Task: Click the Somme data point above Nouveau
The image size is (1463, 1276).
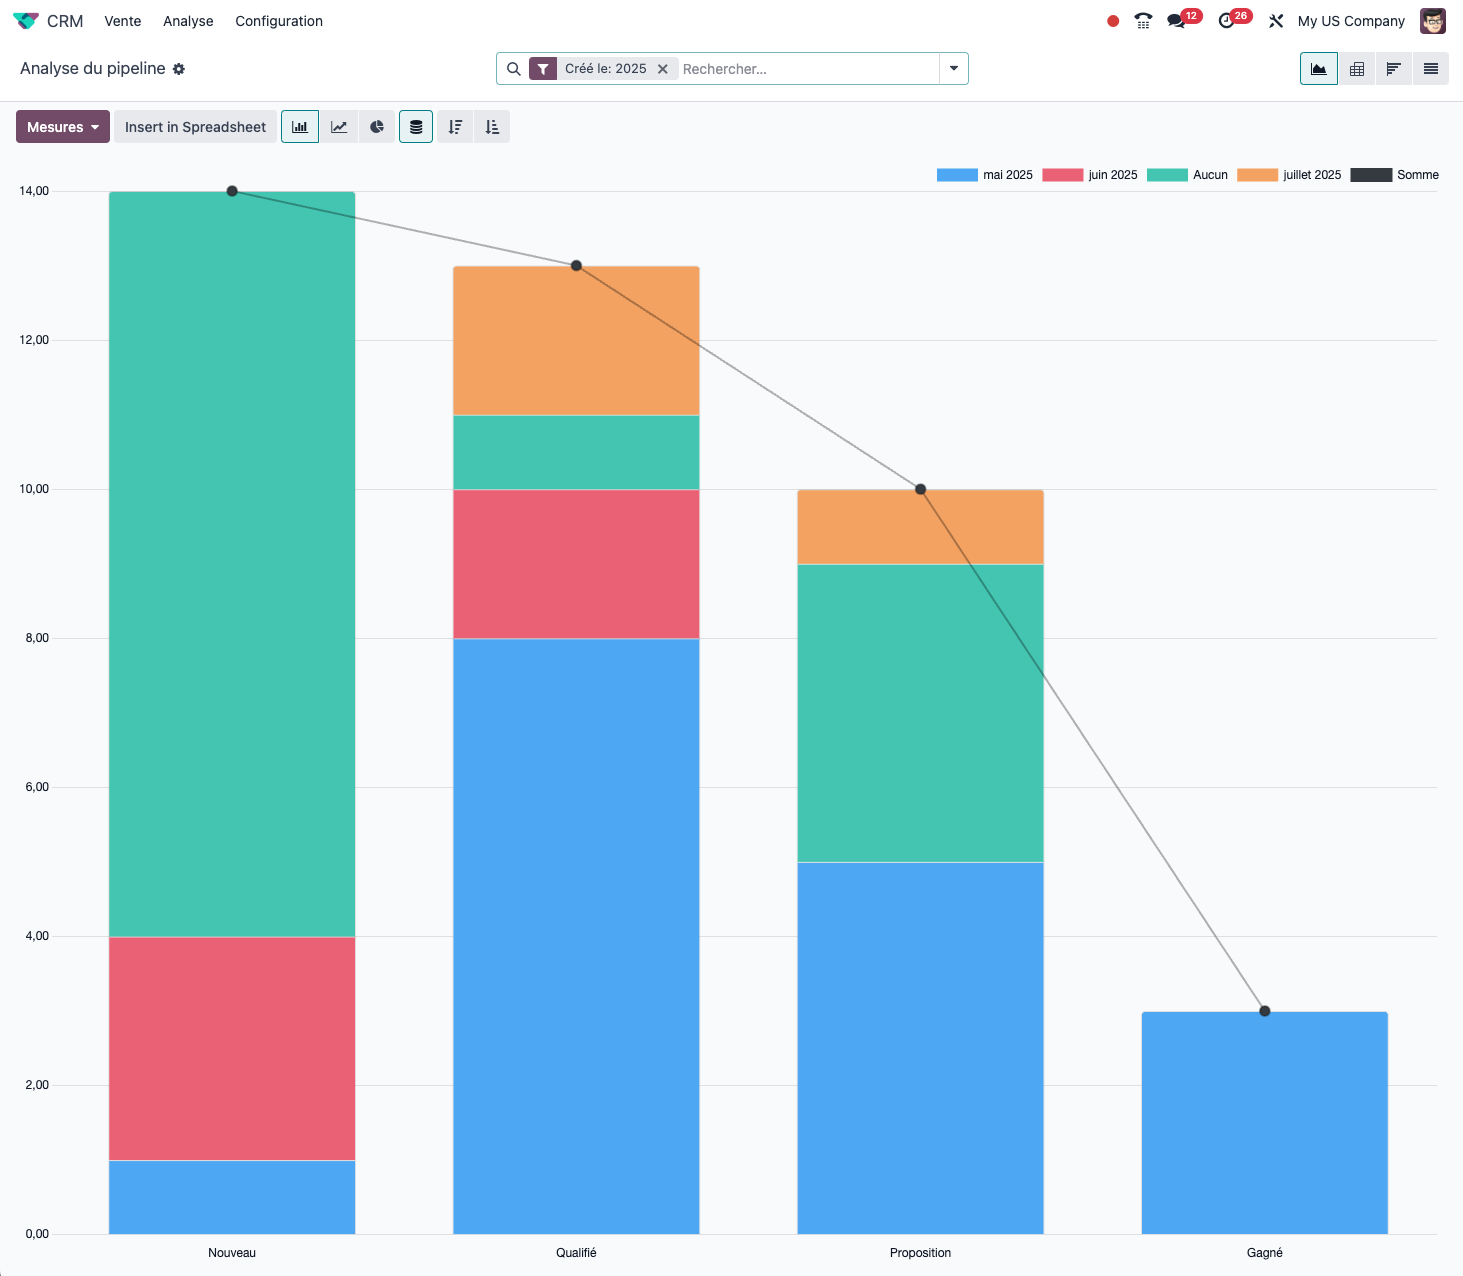Action: [232, 191]
